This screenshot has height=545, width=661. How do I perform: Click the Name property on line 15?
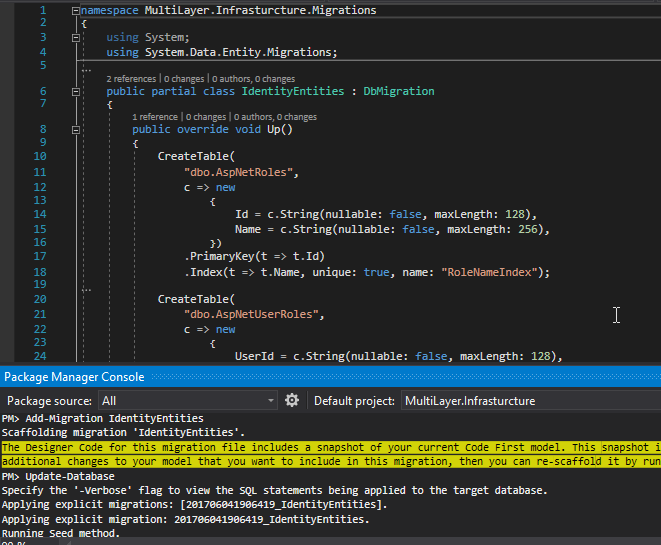click(x=248, y=229)
